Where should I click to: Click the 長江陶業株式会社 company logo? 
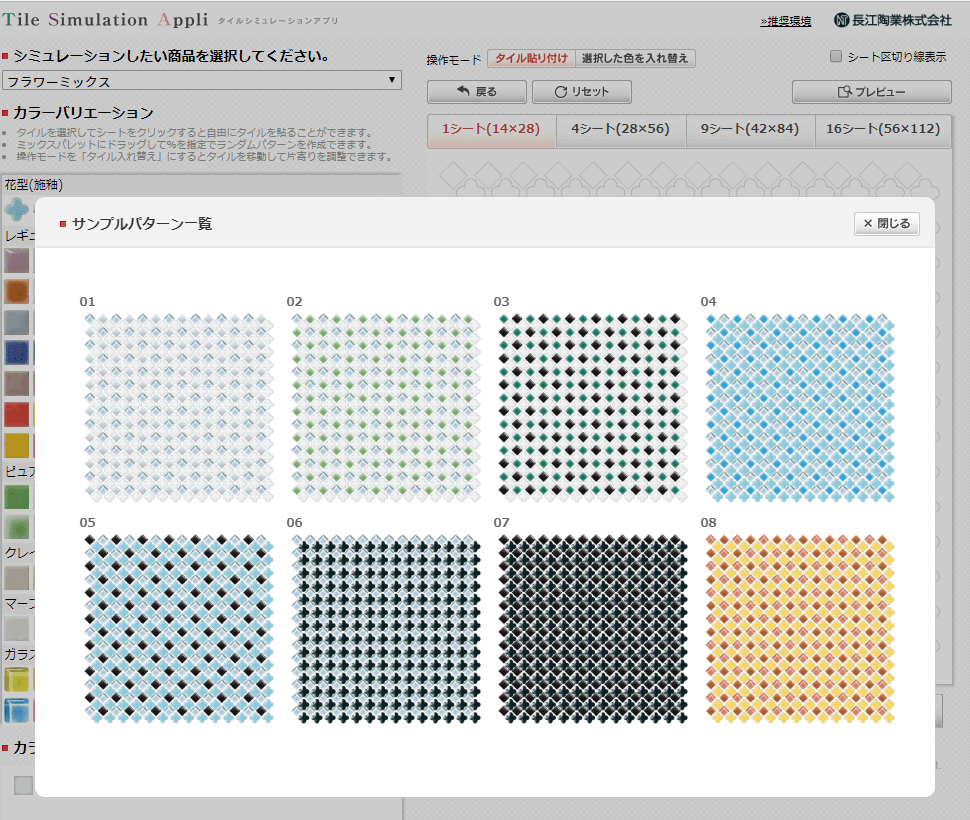tap(893, 20)
